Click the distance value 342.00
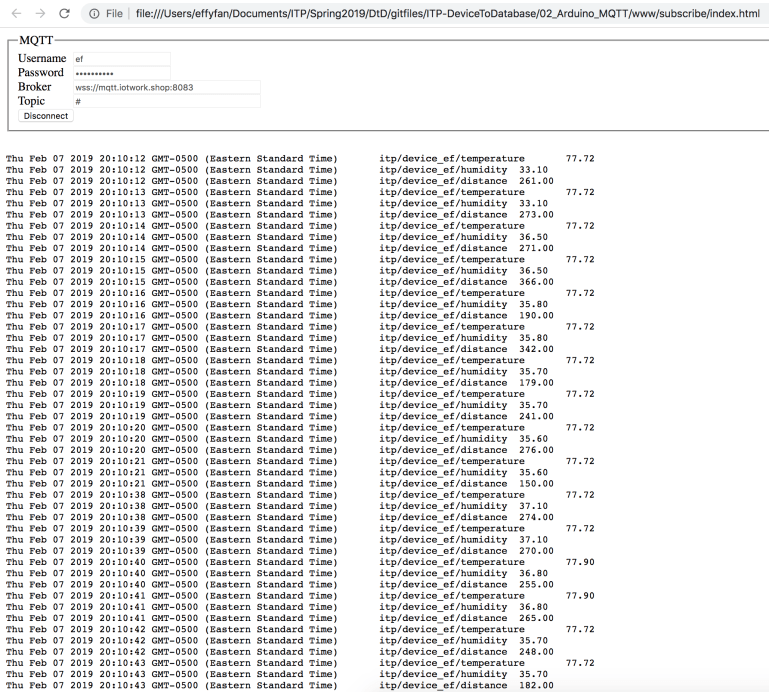The image size is (769, 692). (536, 349)
